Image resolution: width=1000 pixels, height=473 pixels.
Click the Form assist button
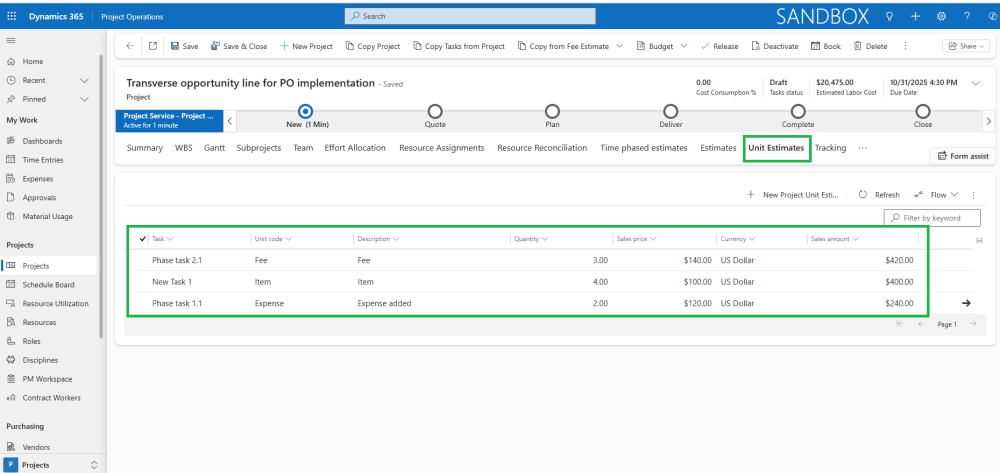[x=961, y=156]
